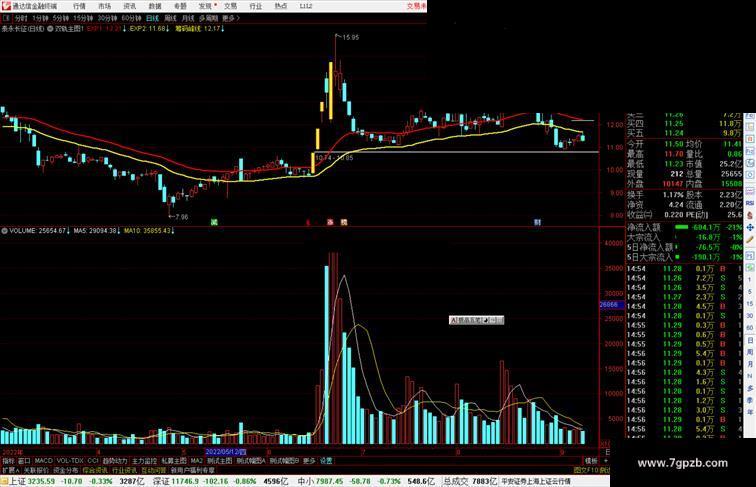
Task: Click the blue 财 marker under the chart
Action: 537,222
